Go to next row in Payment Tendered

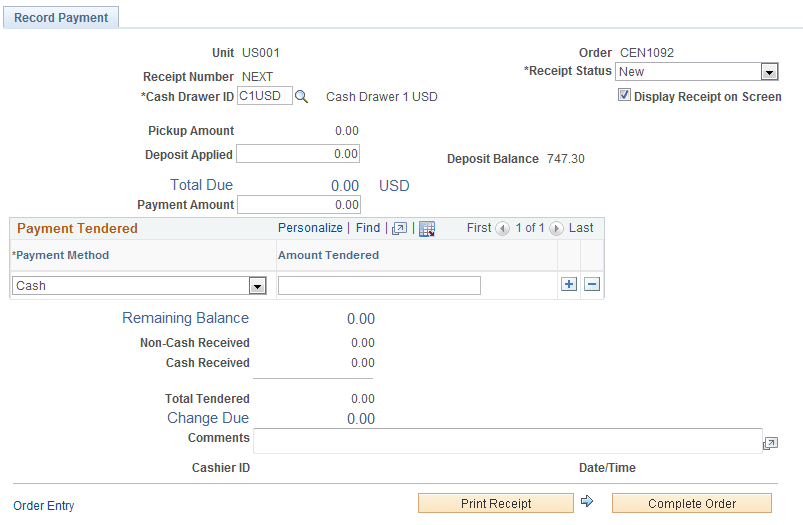pos(556,228)
